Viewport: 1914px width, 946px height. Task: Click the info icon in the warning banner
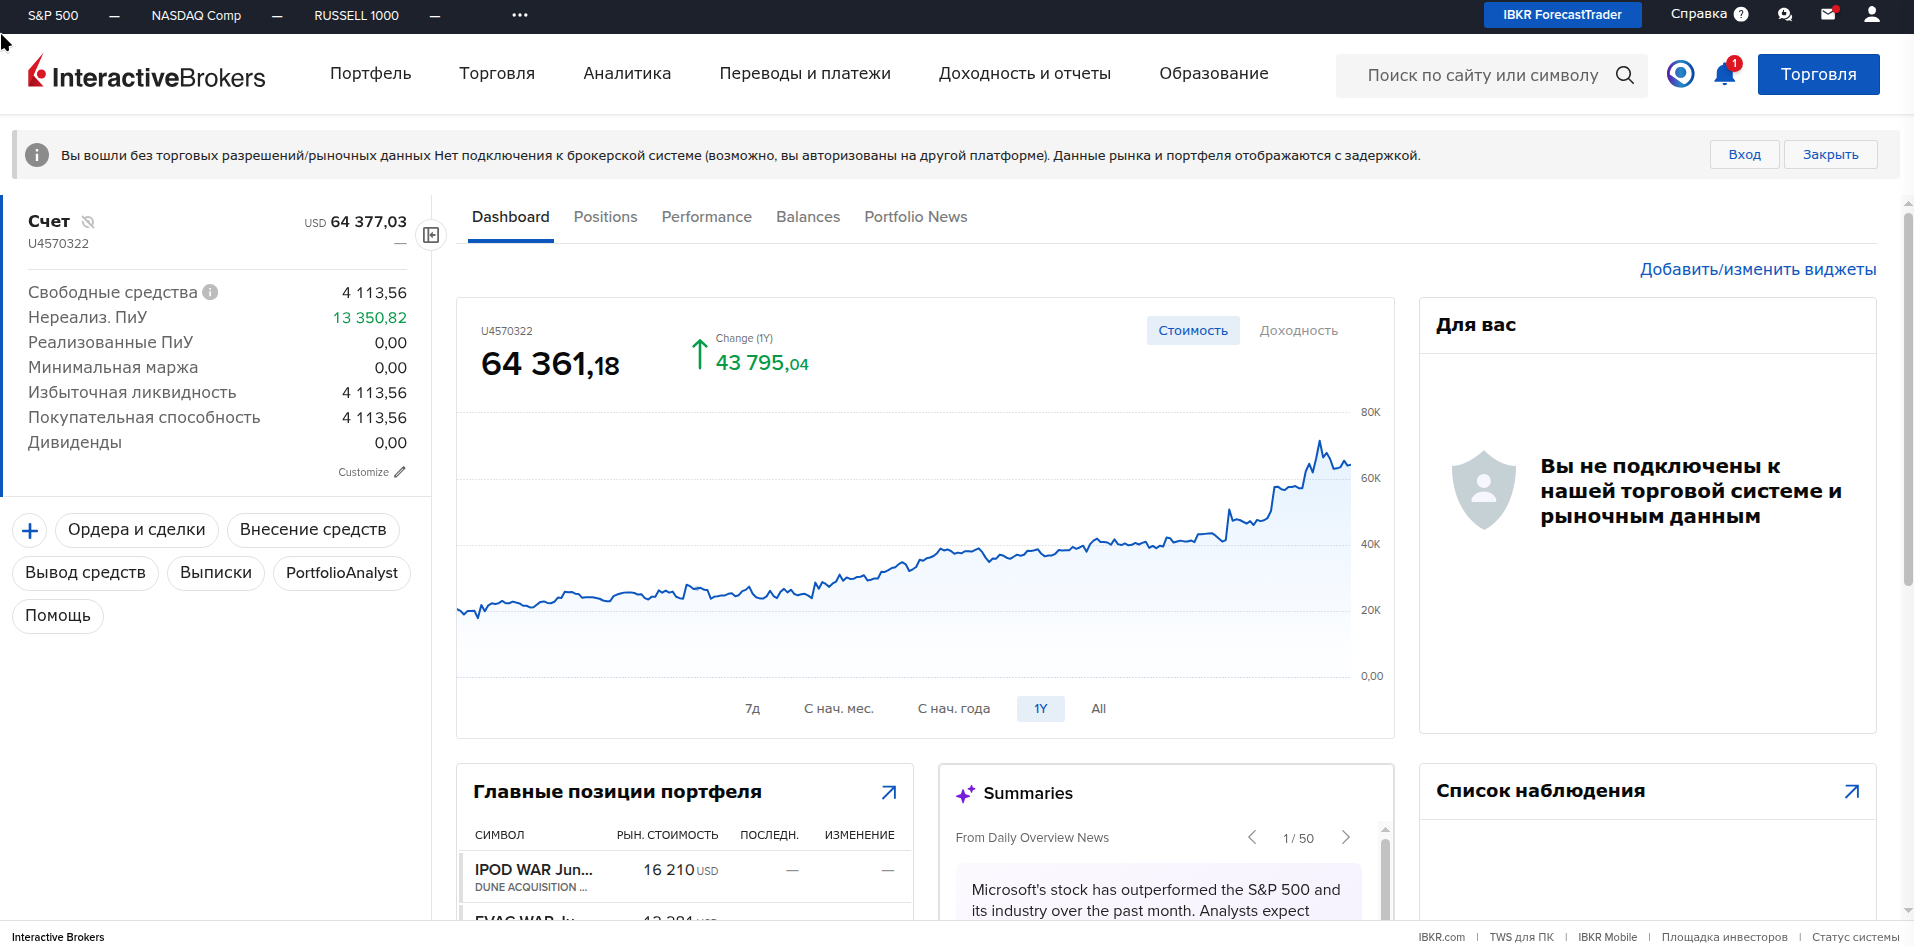[x=37, y=155]
